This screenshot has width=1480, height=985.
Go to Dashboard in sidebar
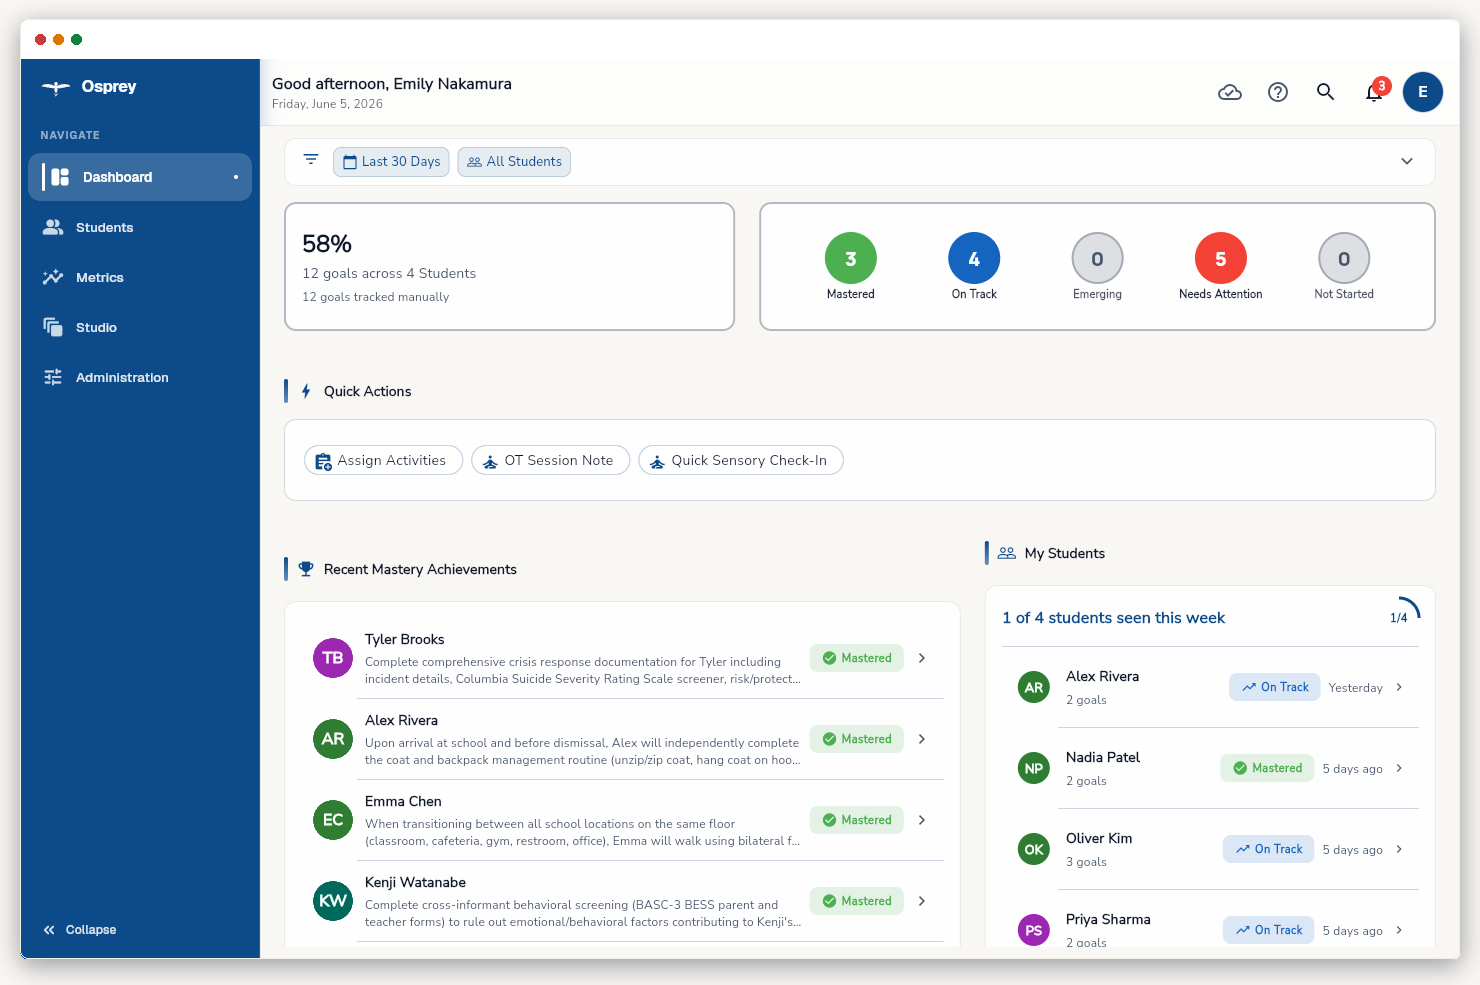point(140,177)
